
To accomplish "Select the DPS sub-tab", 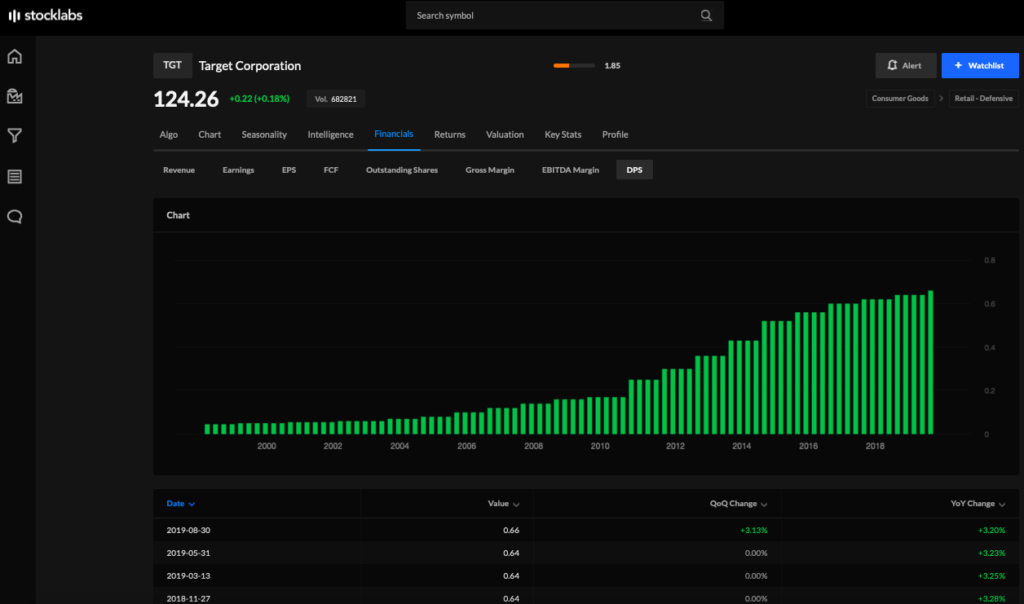I will (634, 170).
